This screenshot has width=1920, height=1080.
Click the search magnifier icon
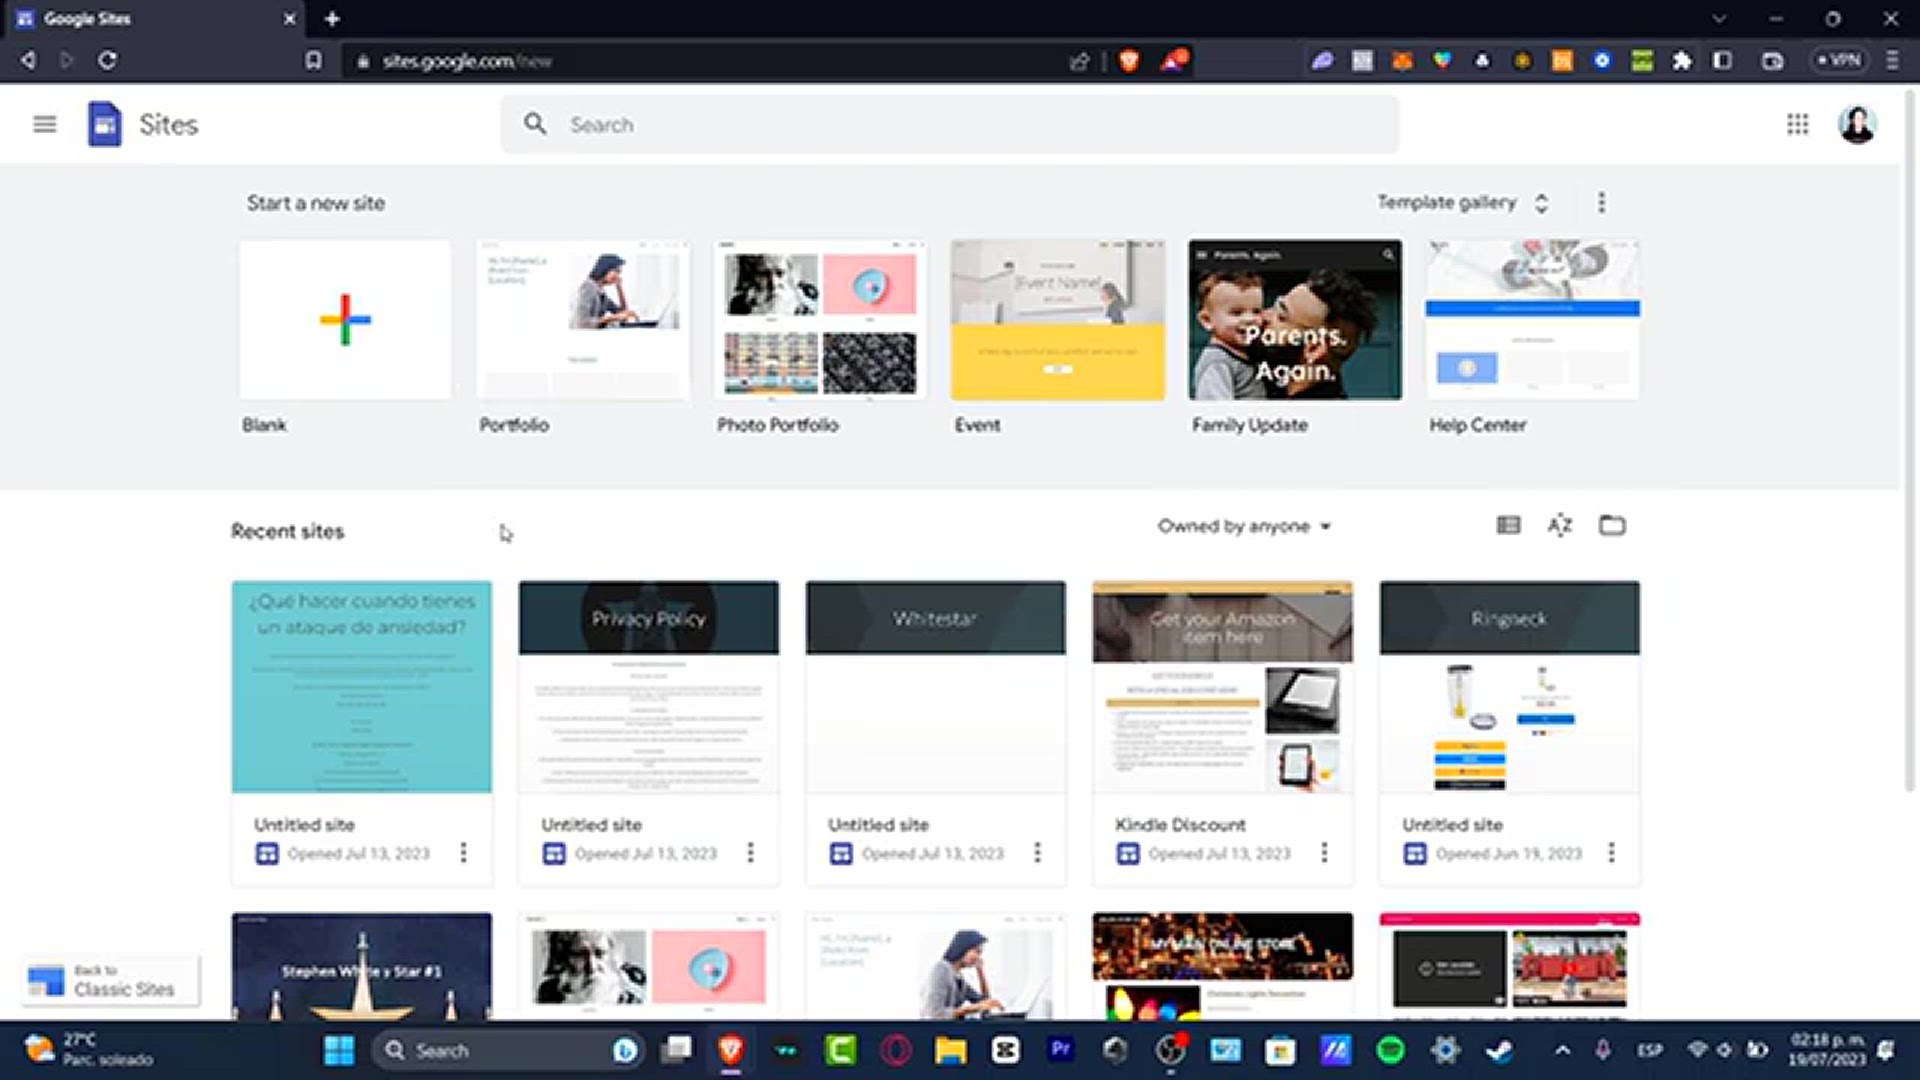click(535, 124)
